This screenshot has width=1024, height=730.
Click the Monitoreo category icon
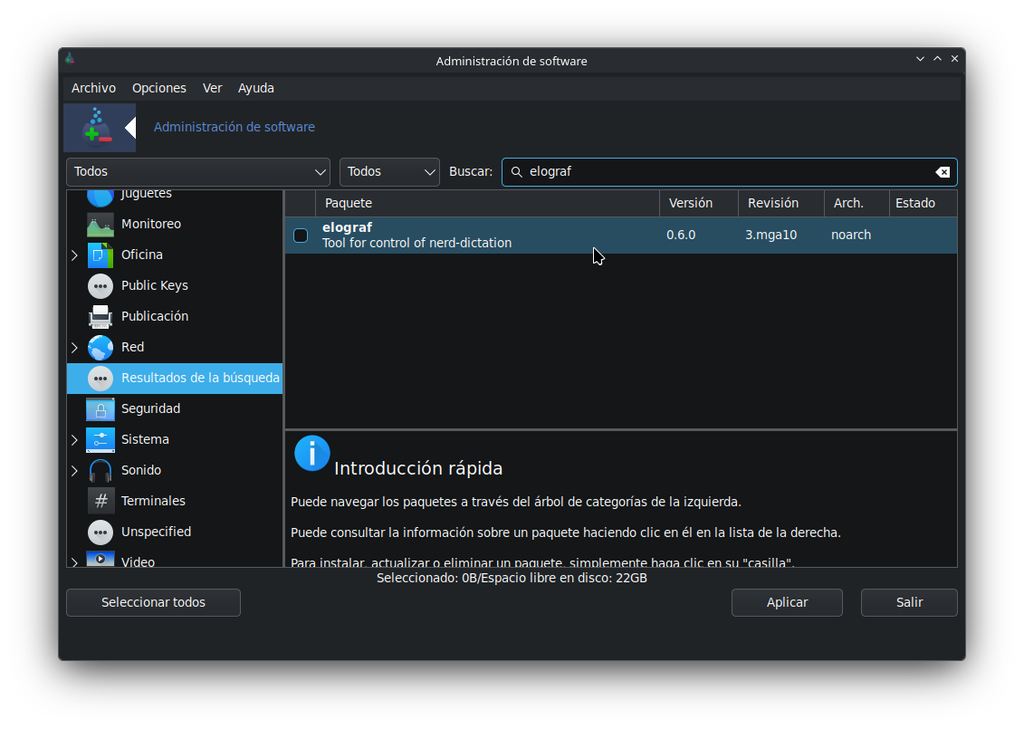pos(100,225)
